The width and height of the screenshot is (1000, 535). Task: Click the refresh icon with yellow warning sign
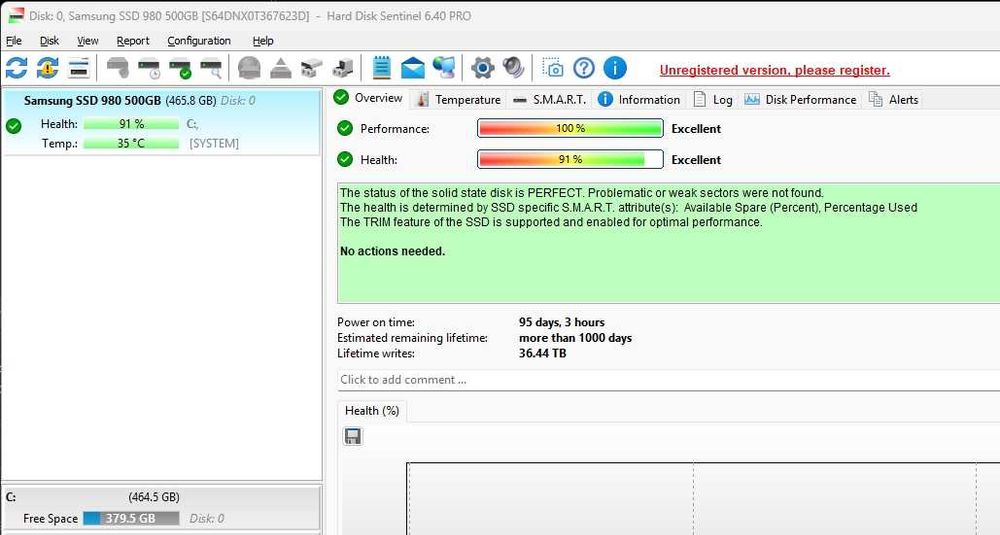tap(48, 68)
